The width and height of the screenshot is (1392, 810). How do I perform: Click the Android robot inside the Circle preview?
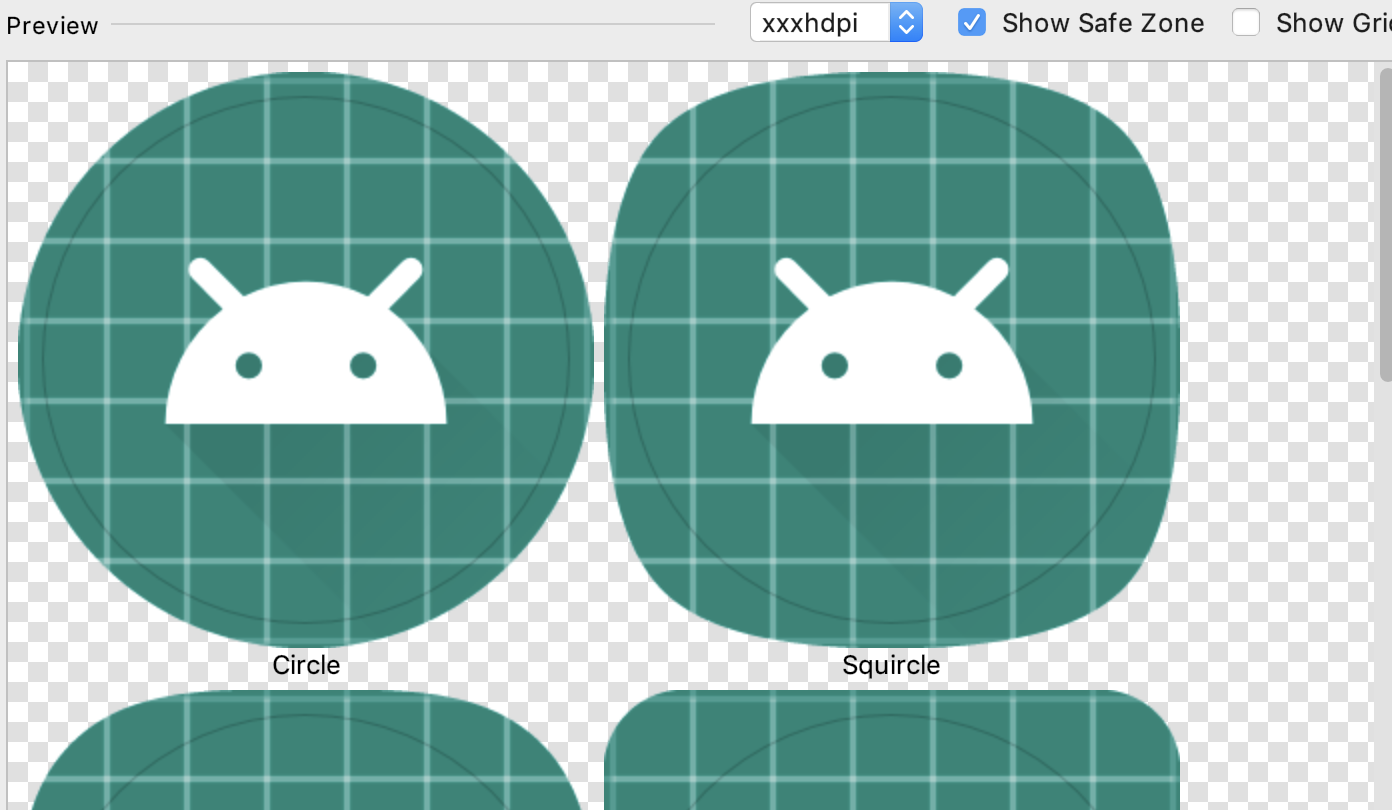tap(306, 345)
